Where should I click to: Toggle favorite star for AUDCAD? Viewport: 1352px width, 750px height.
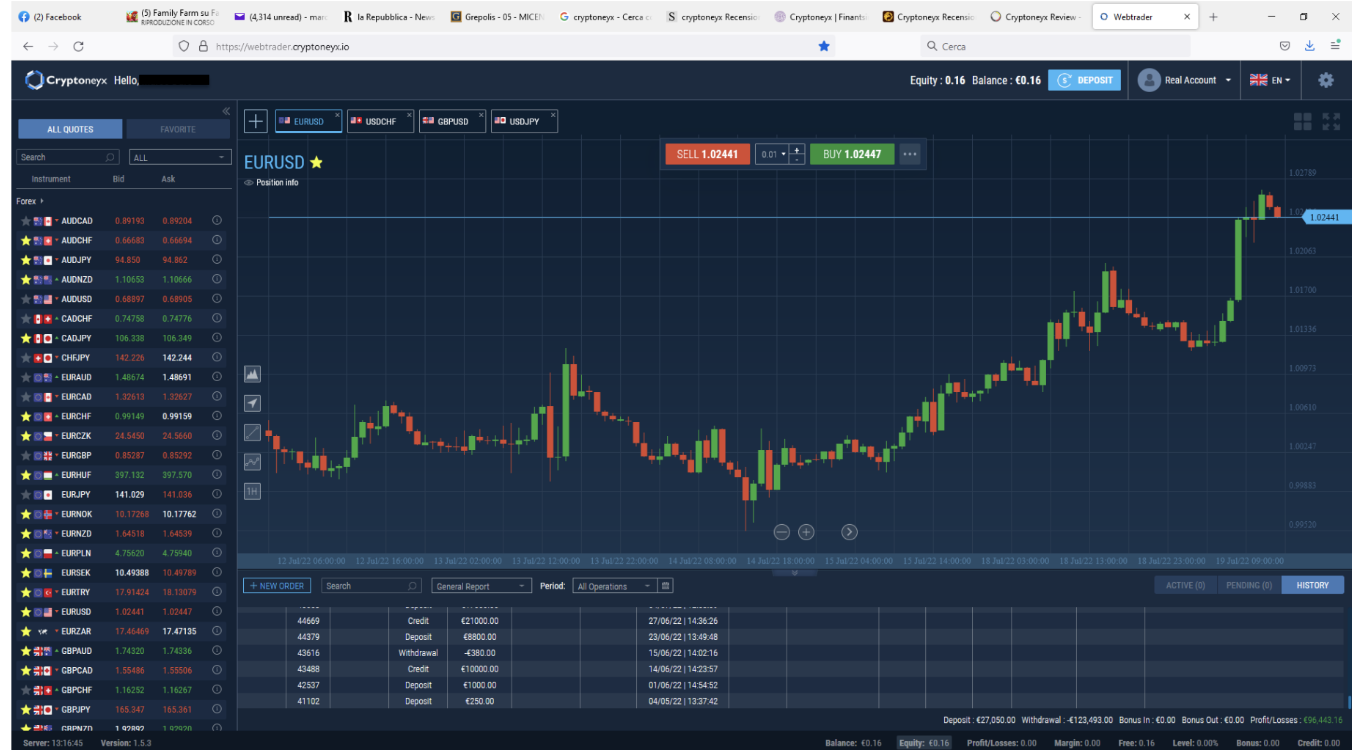point(26,221)
